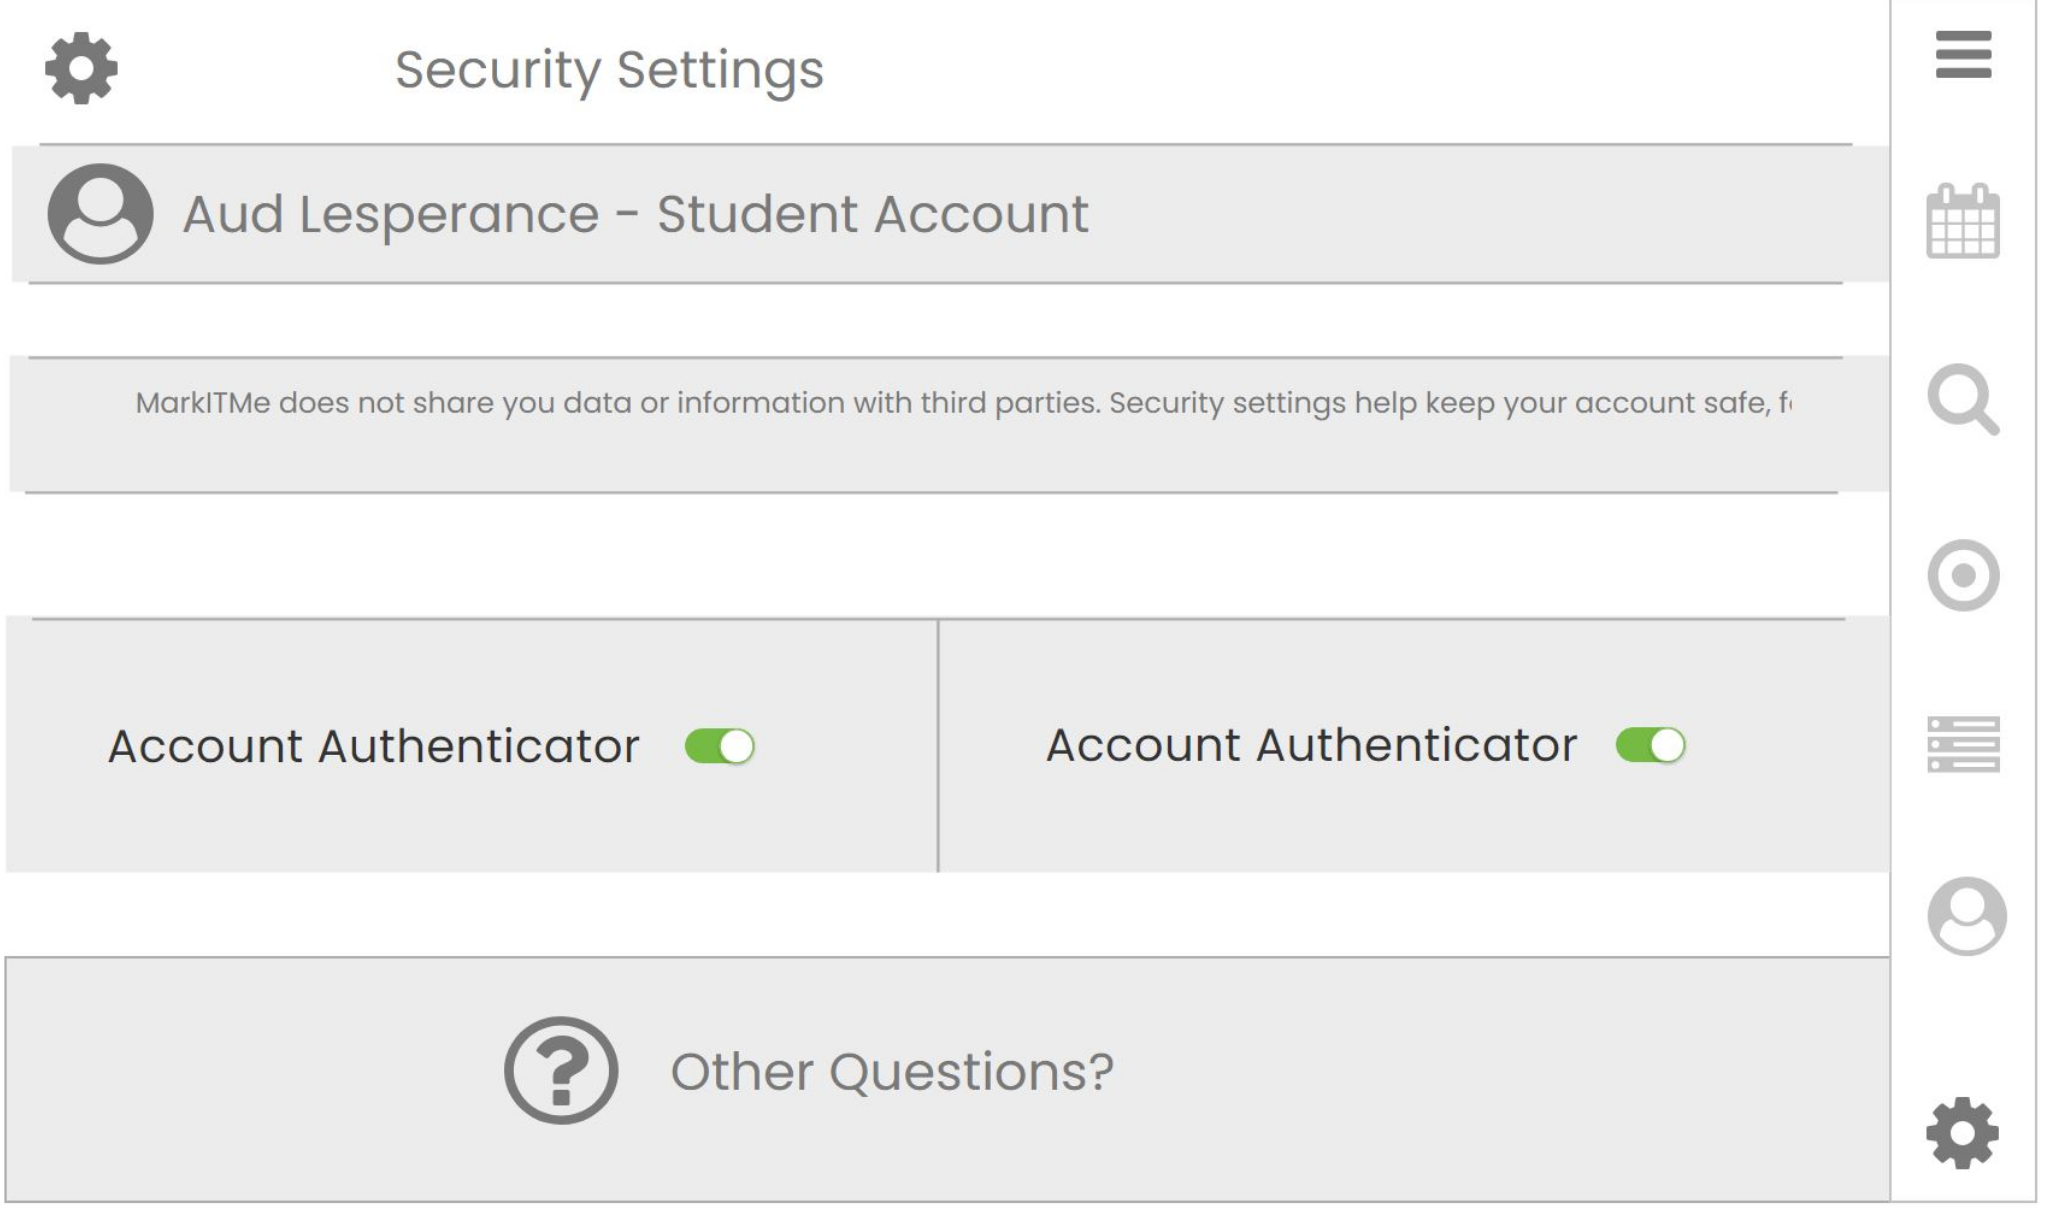Open the calendar from the sidebar
Screen dimensions: 2051x1208
pyautogui.click(x=1962, y=221)
